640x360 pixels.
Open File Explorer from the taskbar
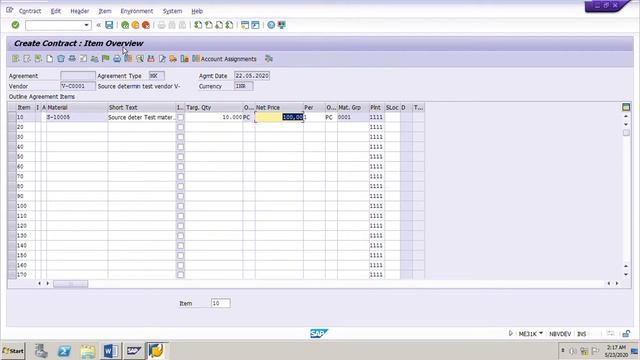pos(87,351)
